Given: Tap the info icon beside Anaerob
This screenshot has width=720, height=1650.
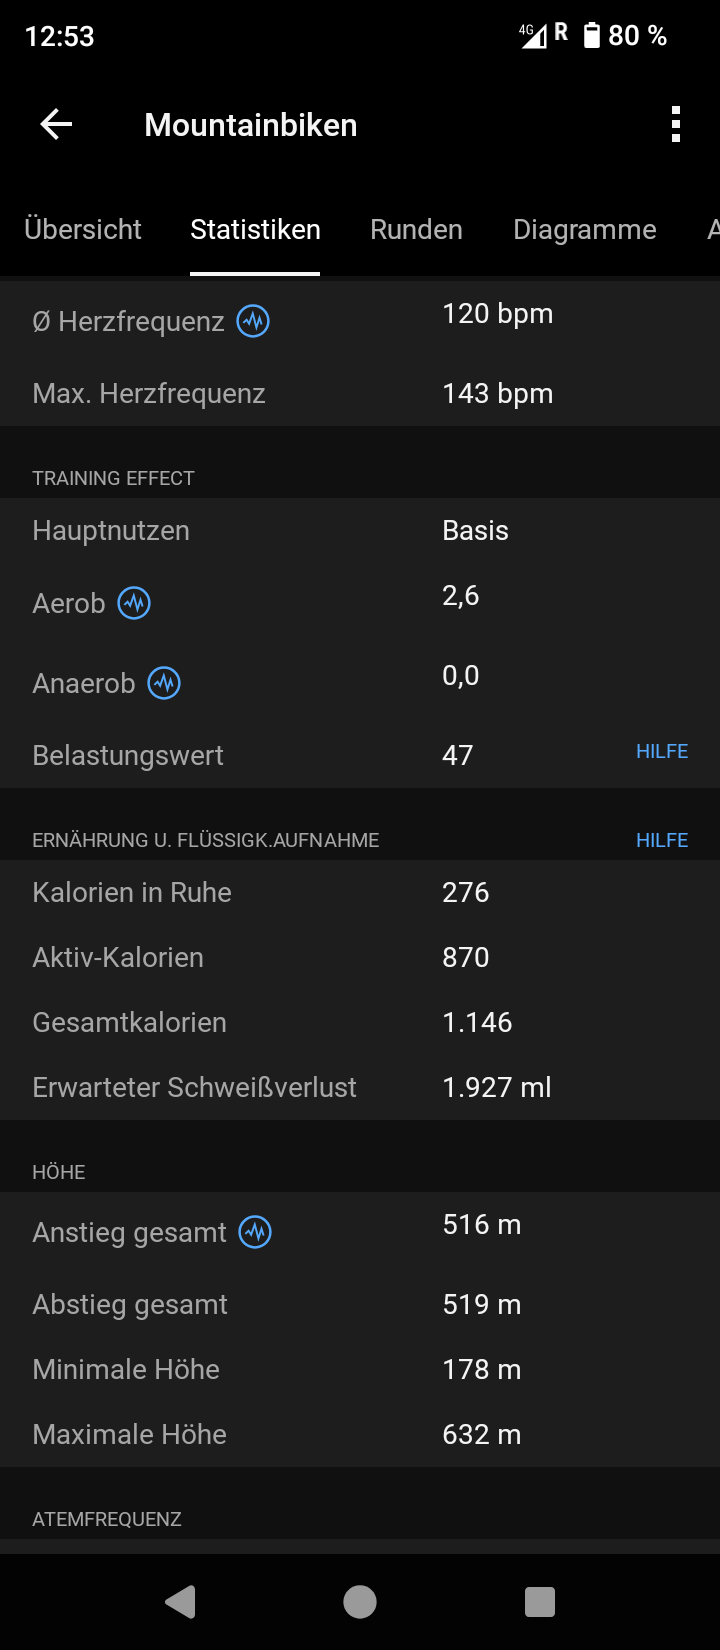Looking at the screenshot, I should pyautogui.click(x=164, y=684).
